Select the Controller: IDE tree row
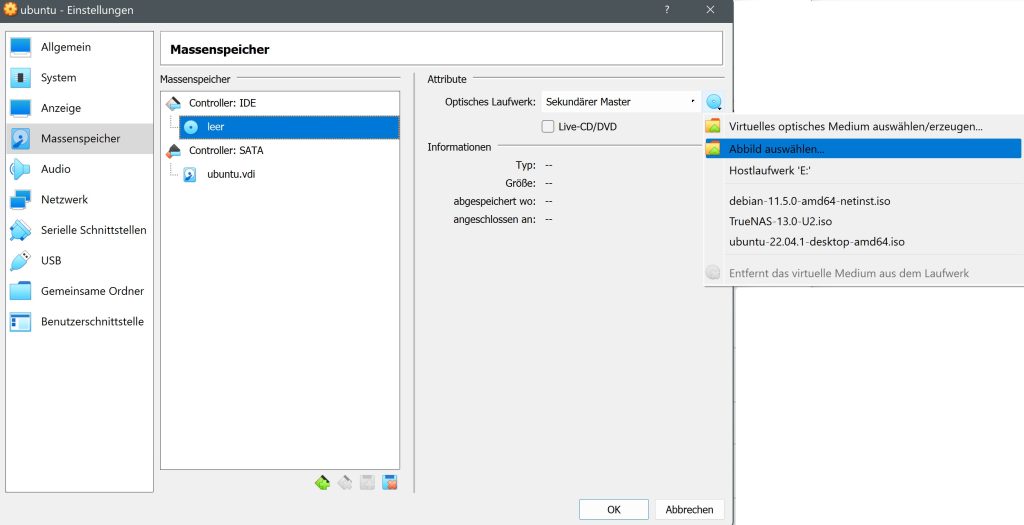 click(280, 103)
